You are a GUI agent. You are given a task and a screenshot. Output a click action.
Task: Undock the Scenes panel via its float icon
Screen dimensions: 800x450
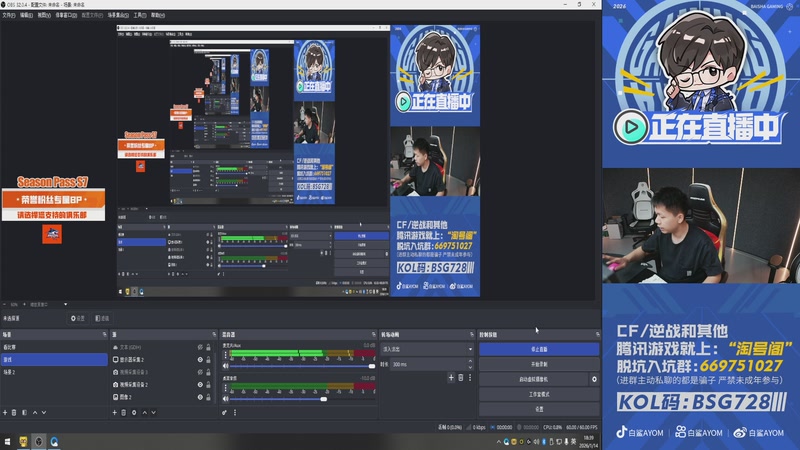[x=105, y=335]
